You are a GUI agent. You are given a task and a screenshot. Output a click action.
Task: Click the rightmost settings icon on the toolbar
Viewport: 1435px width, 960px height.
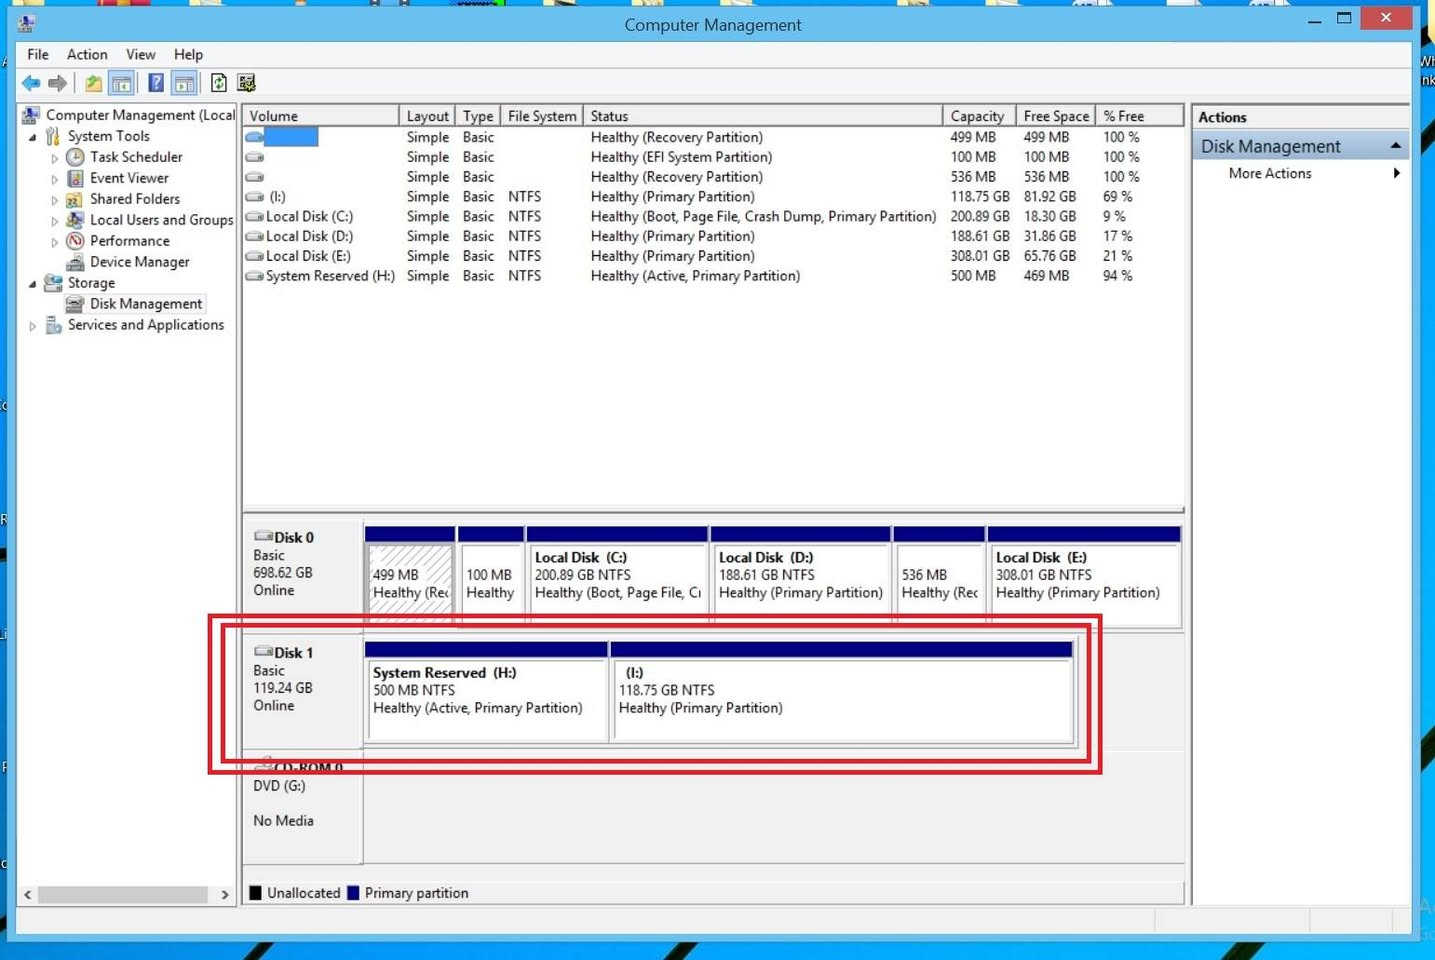(245, 83)
